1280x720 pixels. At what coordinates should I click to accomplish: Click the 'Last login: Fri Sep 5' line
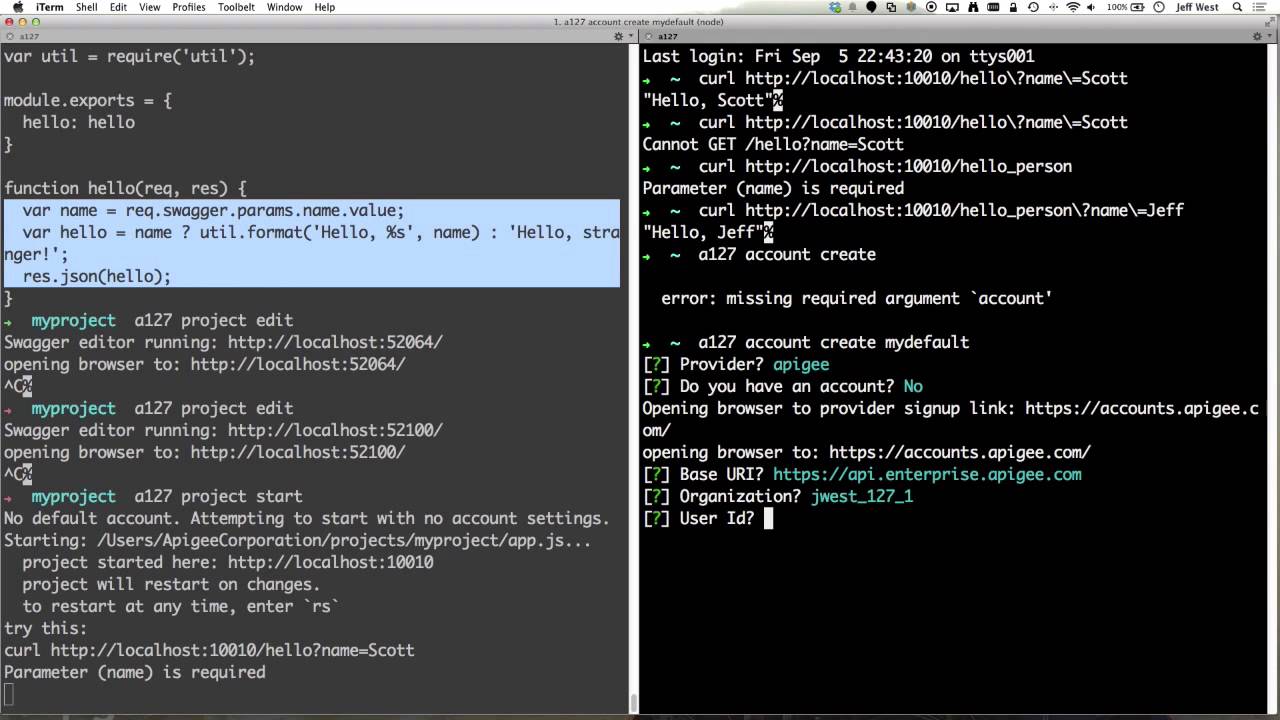[x=838, y=56]
